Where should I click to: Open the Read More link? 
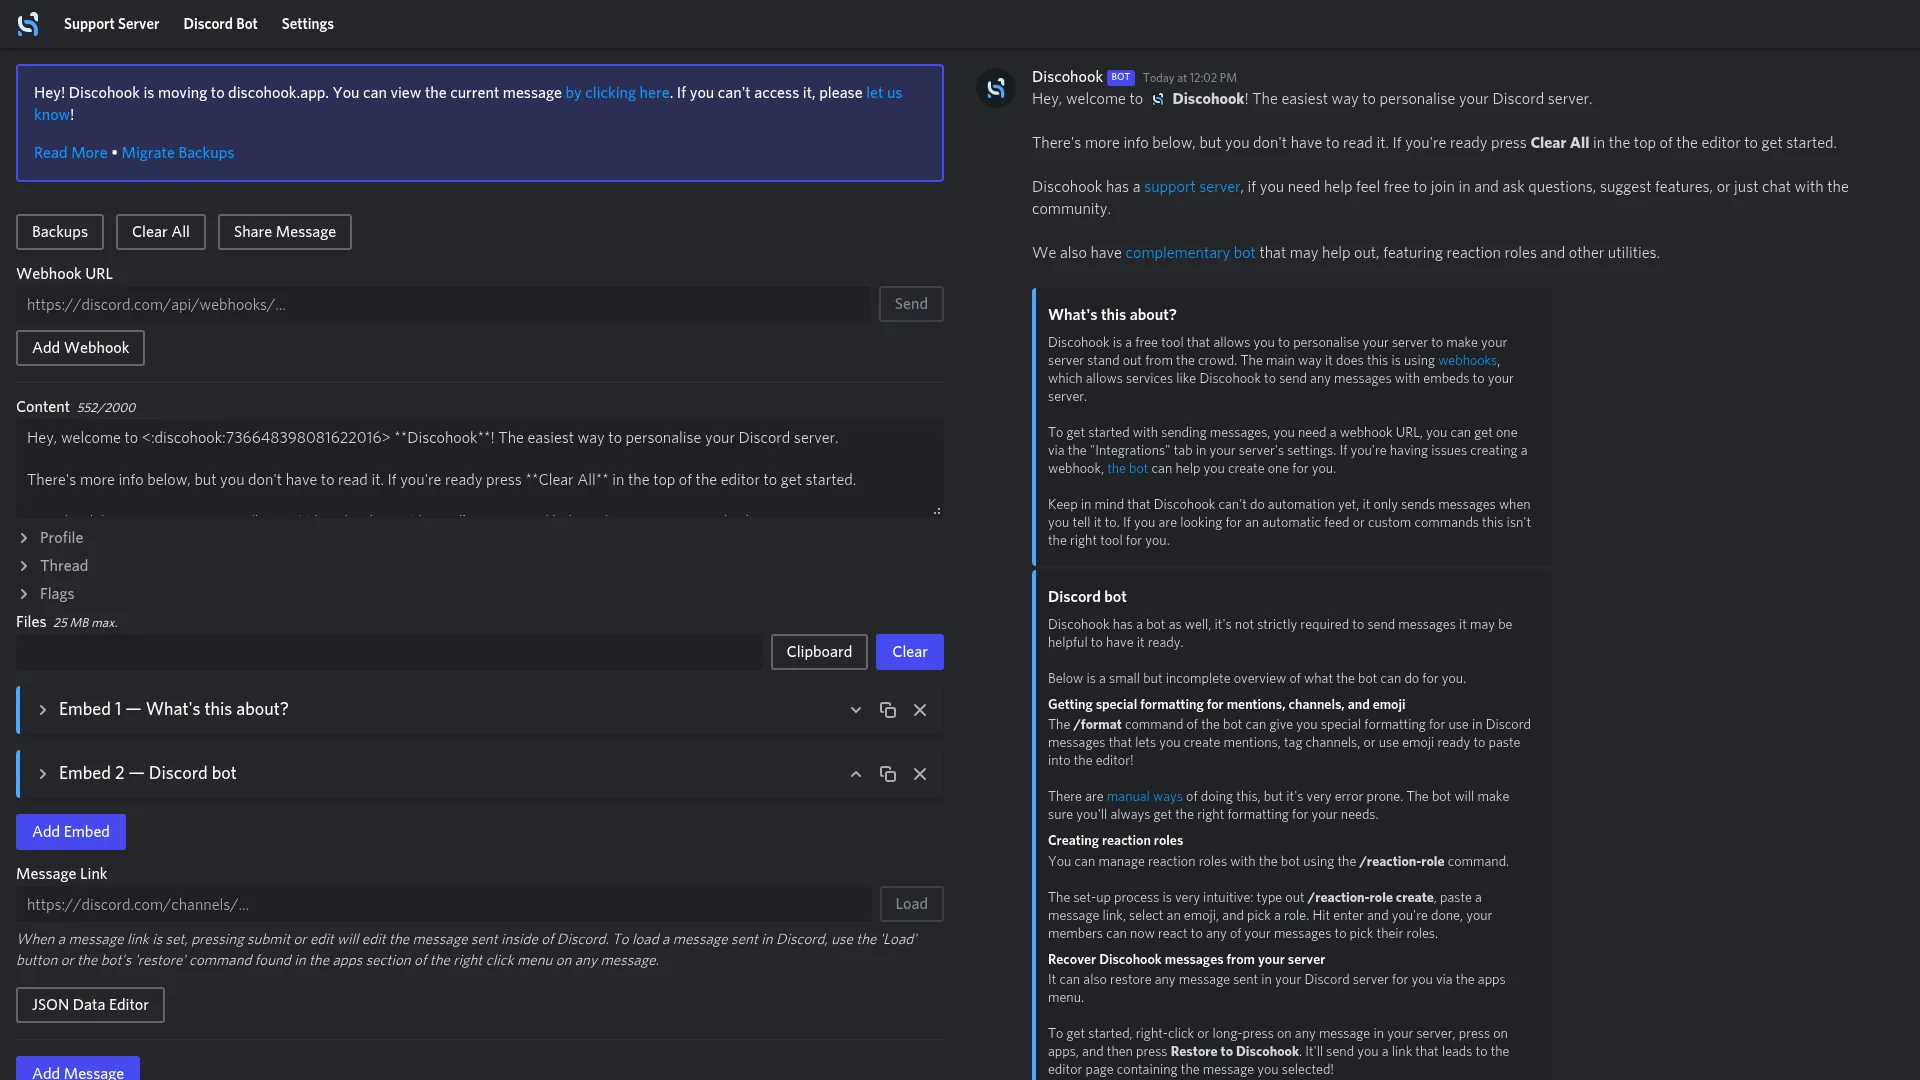70,153
